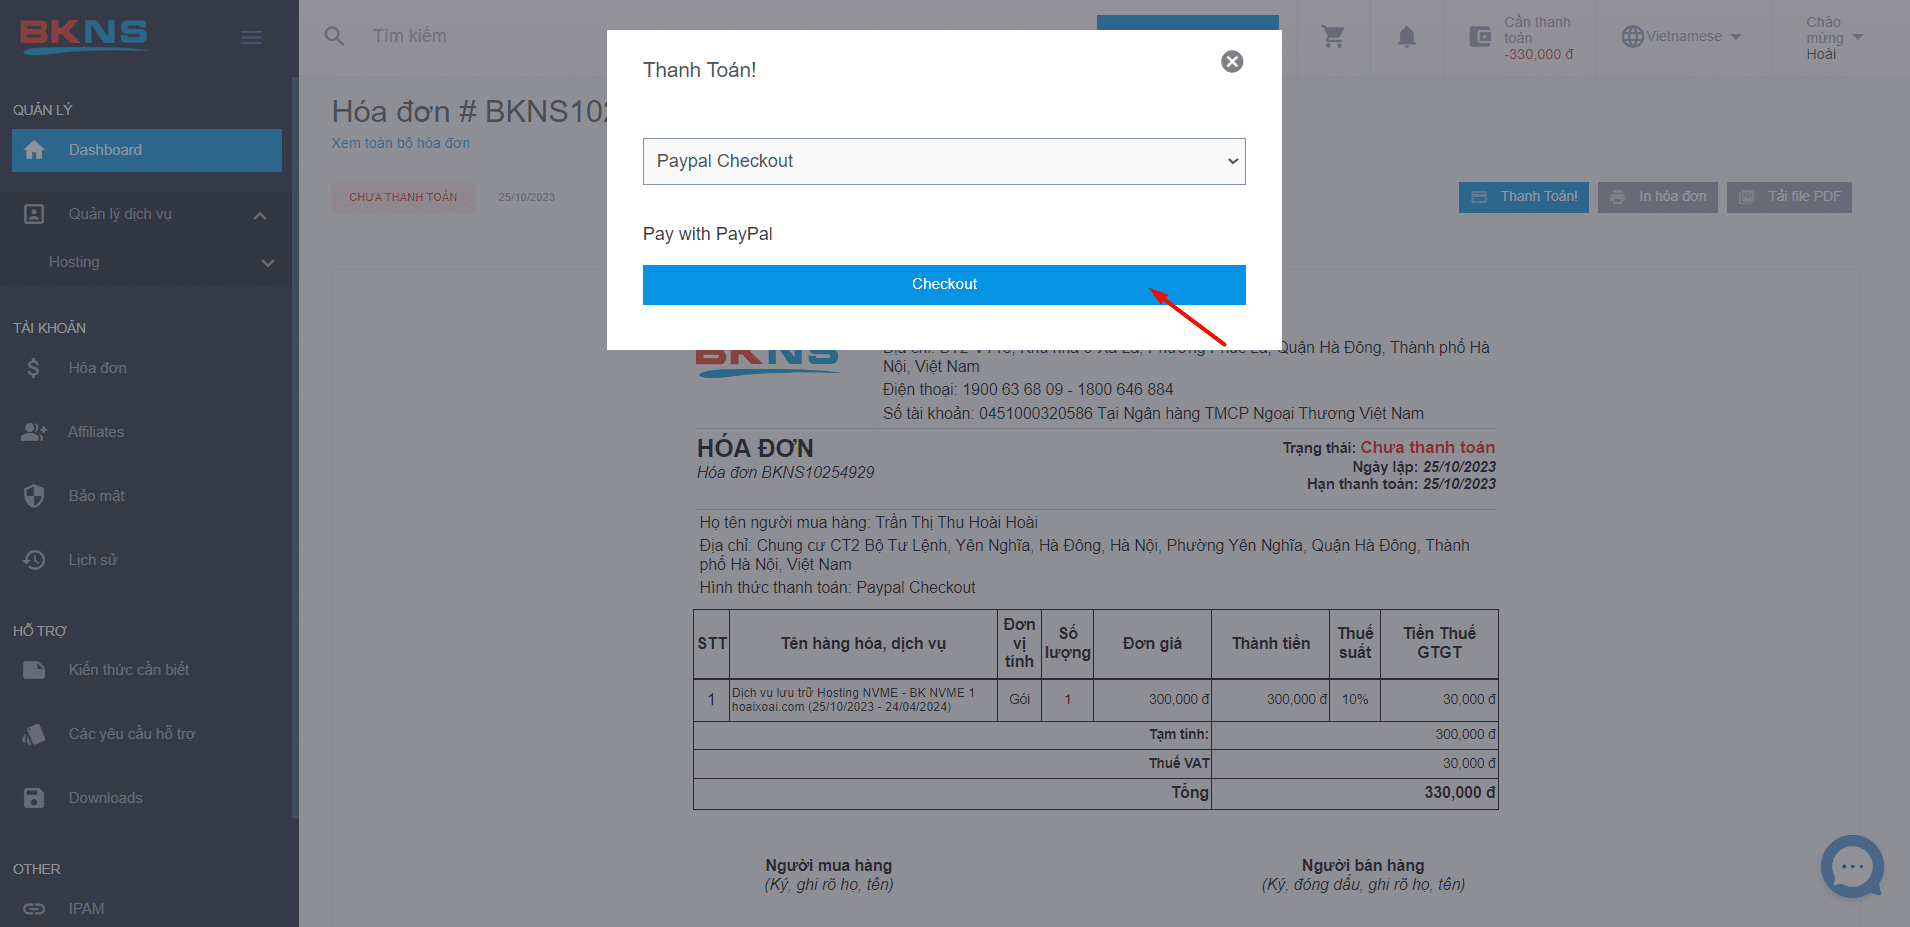Viewport: 1910px width, 927px height.
Task: Click Hình thức thanh toán: Paypal Checkout text
Action: tap(837, 587)
